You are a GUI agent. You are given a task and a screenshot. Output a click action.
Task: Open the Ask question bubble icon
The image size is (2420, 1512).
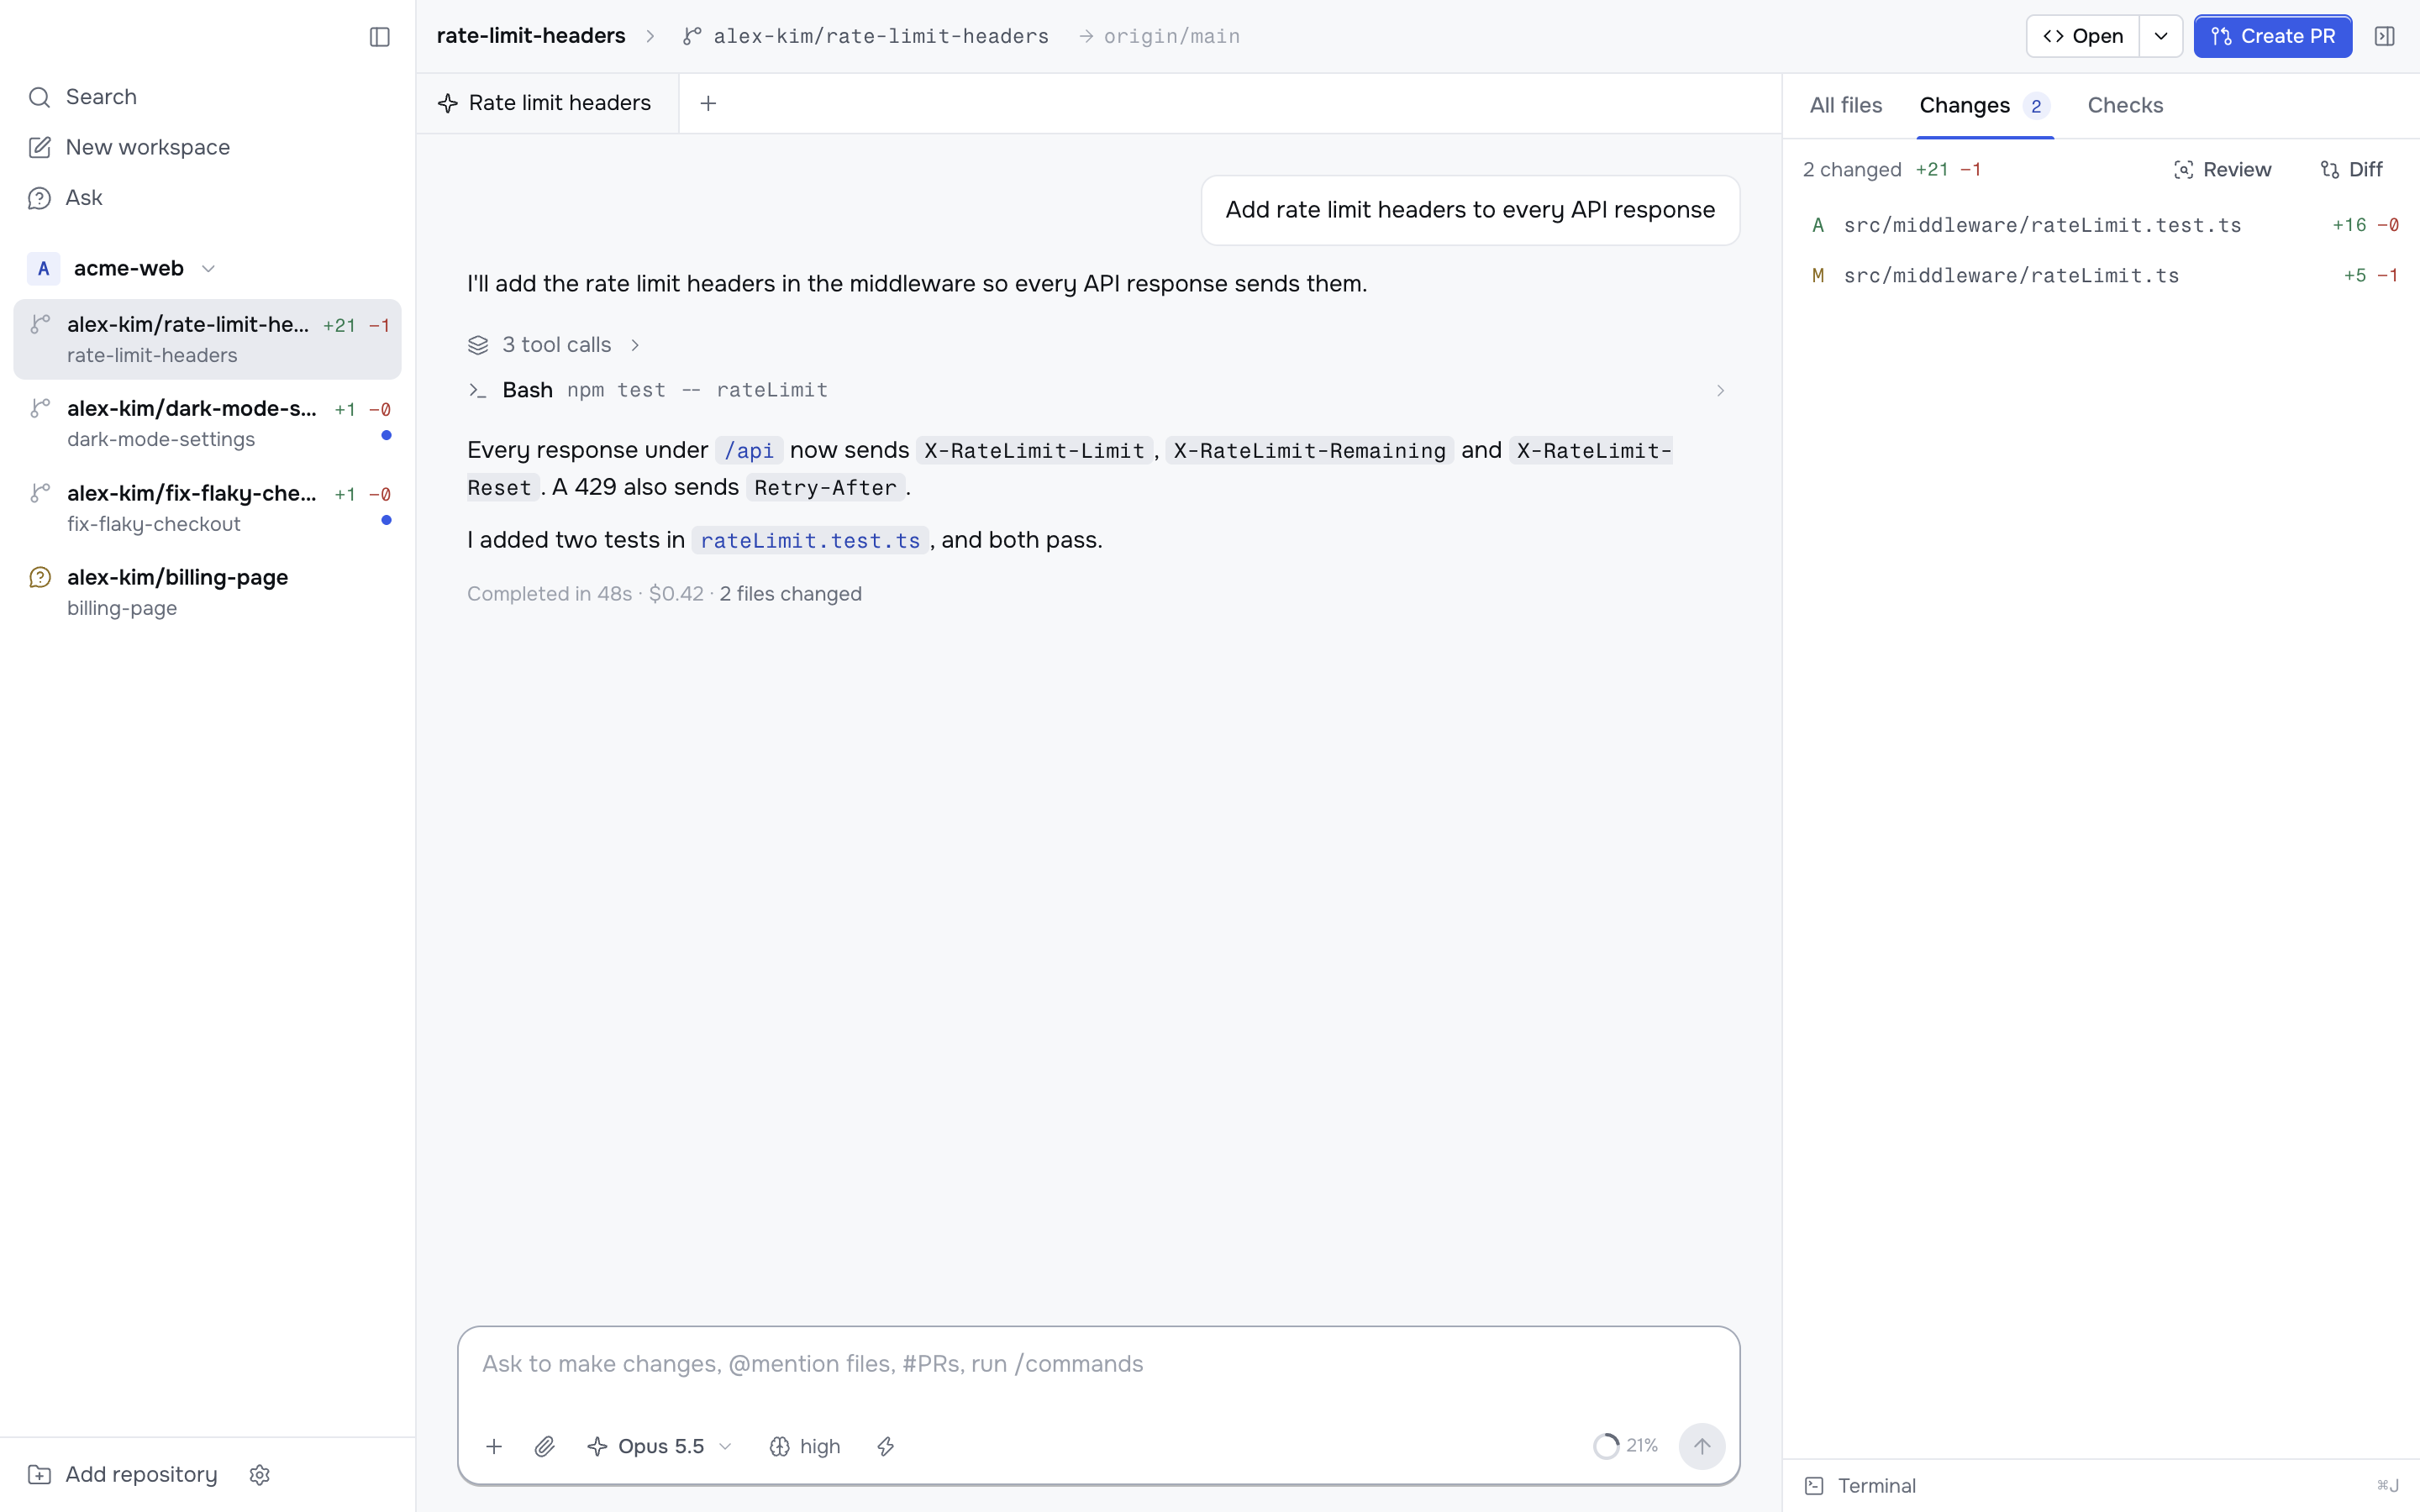click(39, 198)
